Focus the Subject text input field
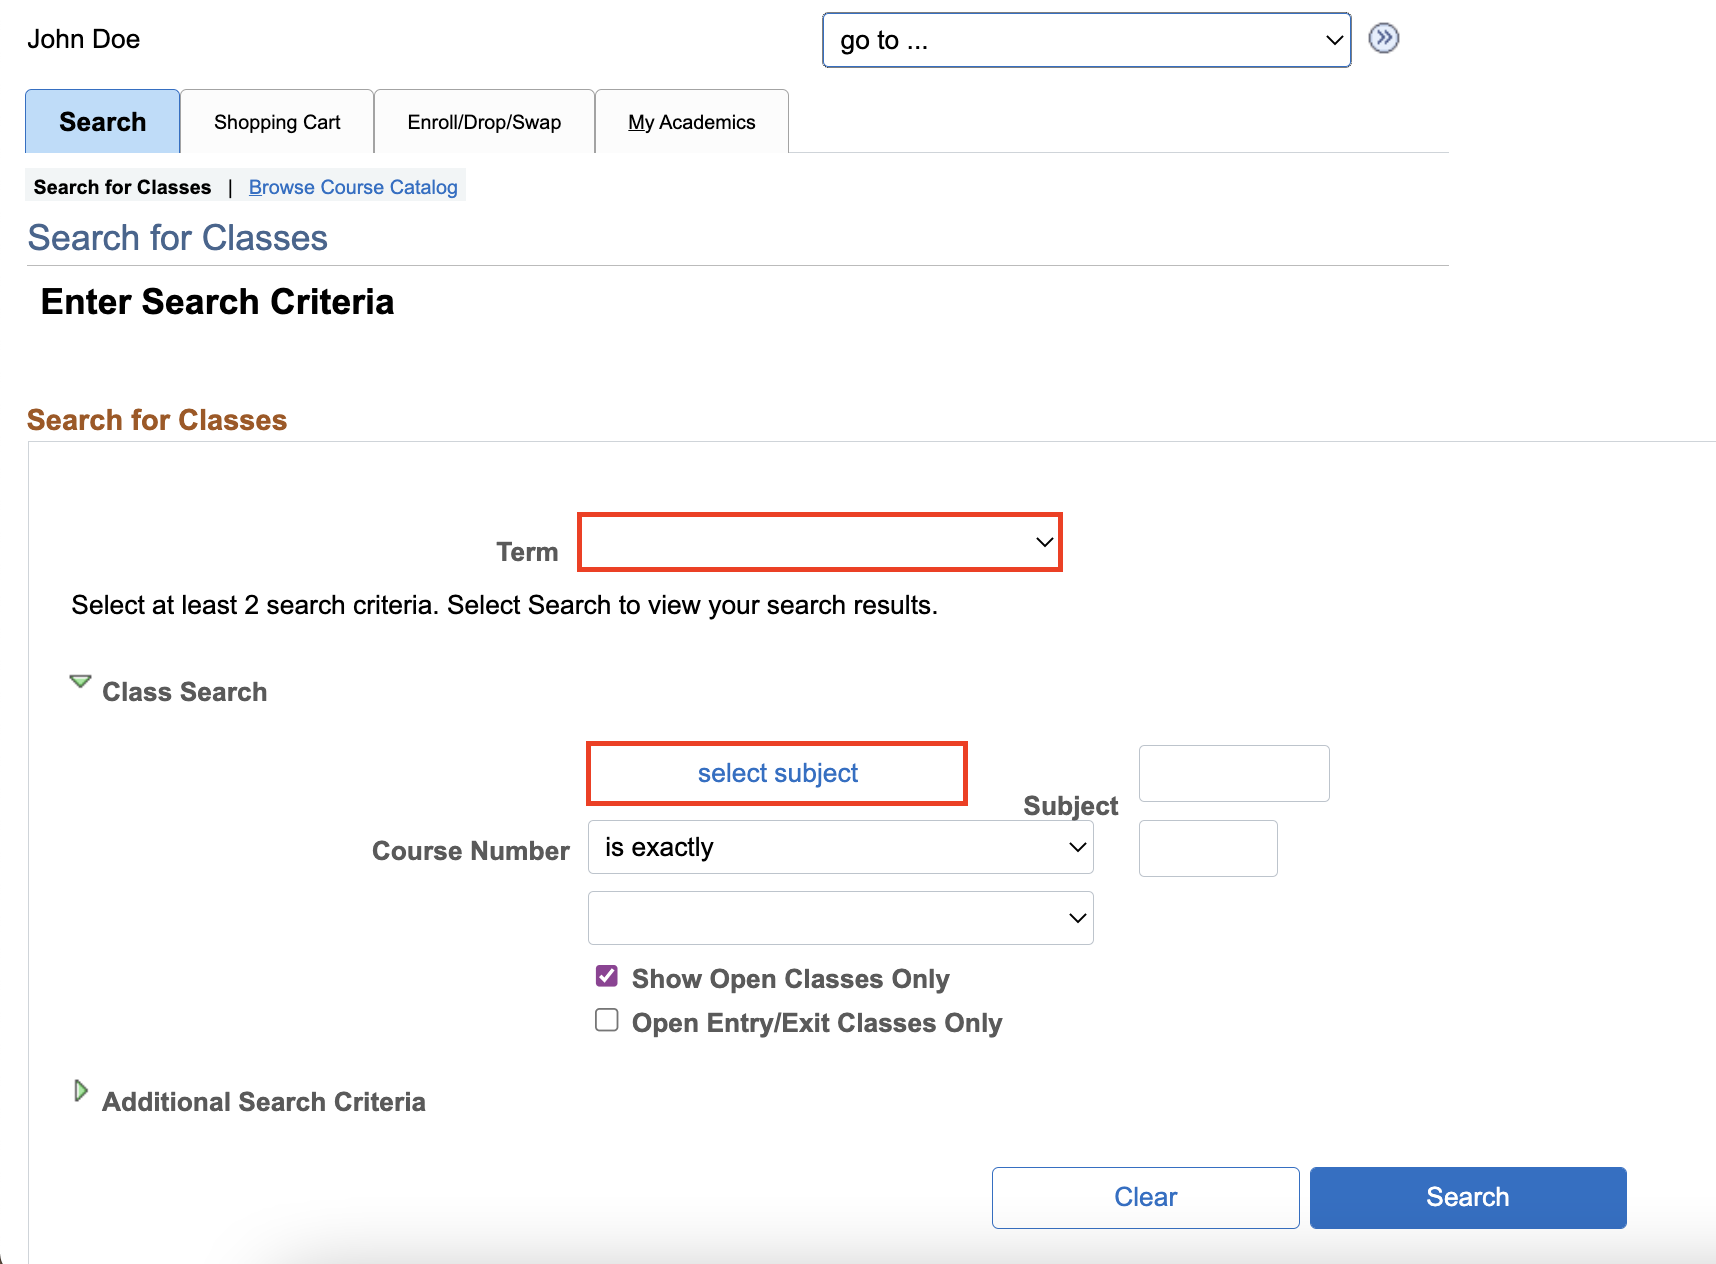The height and width of the screenshot is (1264, 1716). [1233, 773]
